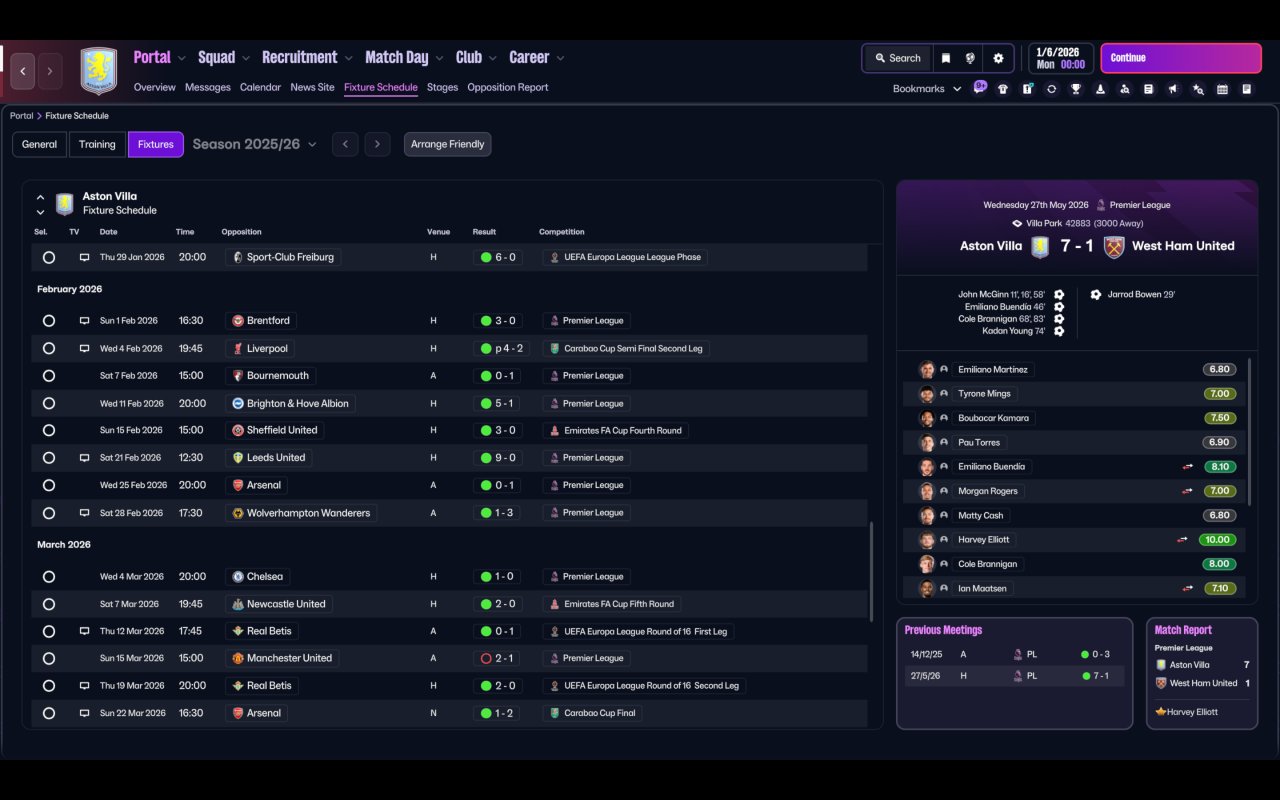Open the Match Day dropdown menu
Screen dimensions: 1280x800
(404, 58)
